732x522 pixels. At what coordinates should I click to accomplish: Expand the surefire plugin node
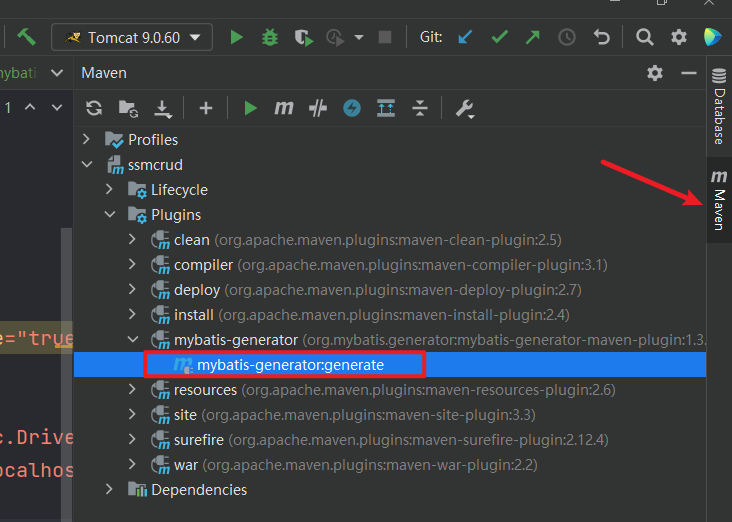click(x=132, y=439)
